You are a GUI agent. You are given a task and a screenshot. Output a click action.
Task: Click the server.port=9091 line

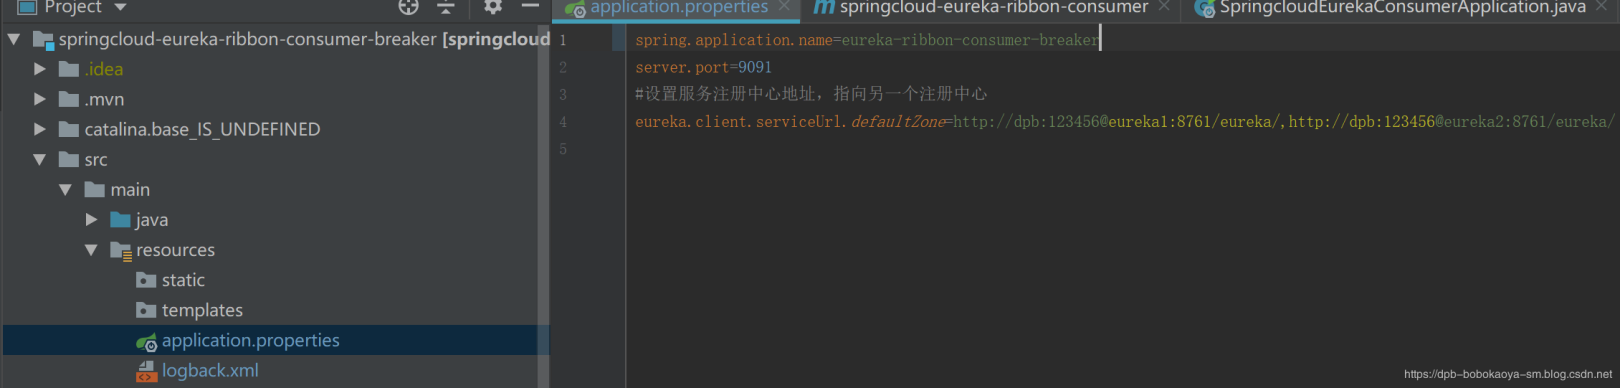pyautogui.click(x=703, y=67)
